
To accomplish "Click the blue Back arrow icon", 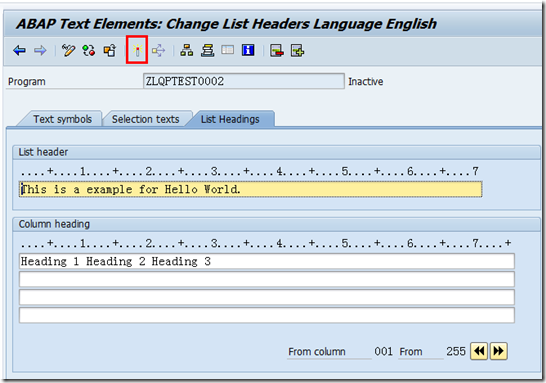I will click(19, 51).
